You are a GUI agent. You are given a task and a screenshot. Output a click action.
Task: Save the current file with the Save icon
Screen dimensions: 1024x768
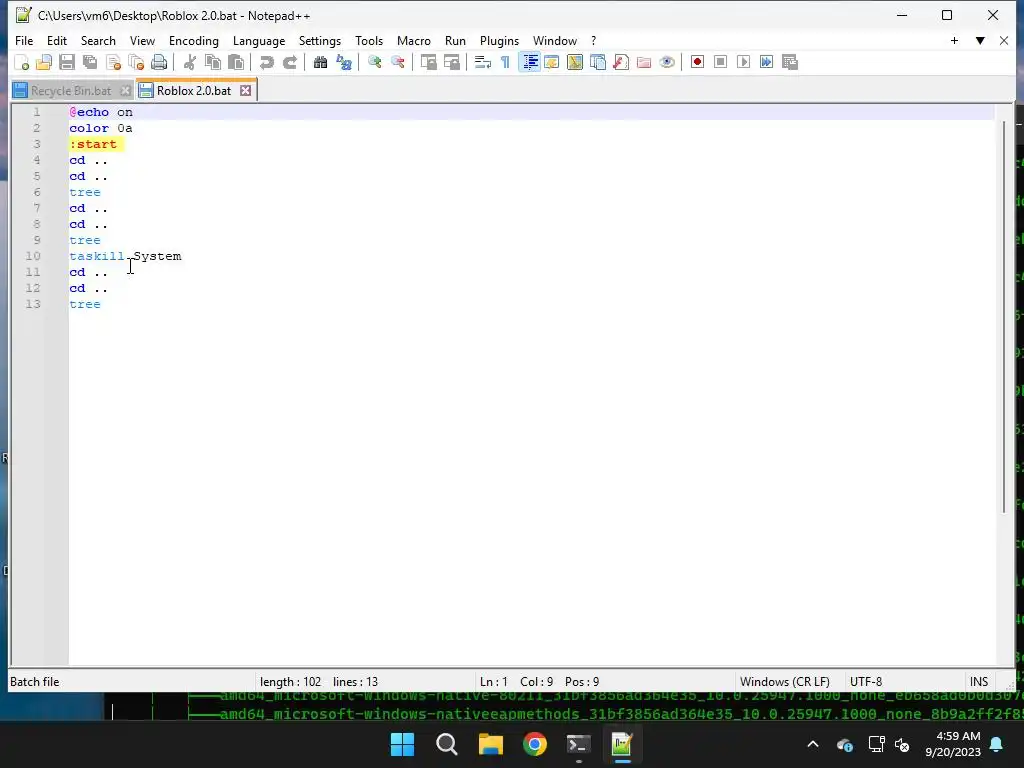tap(67, 62)
